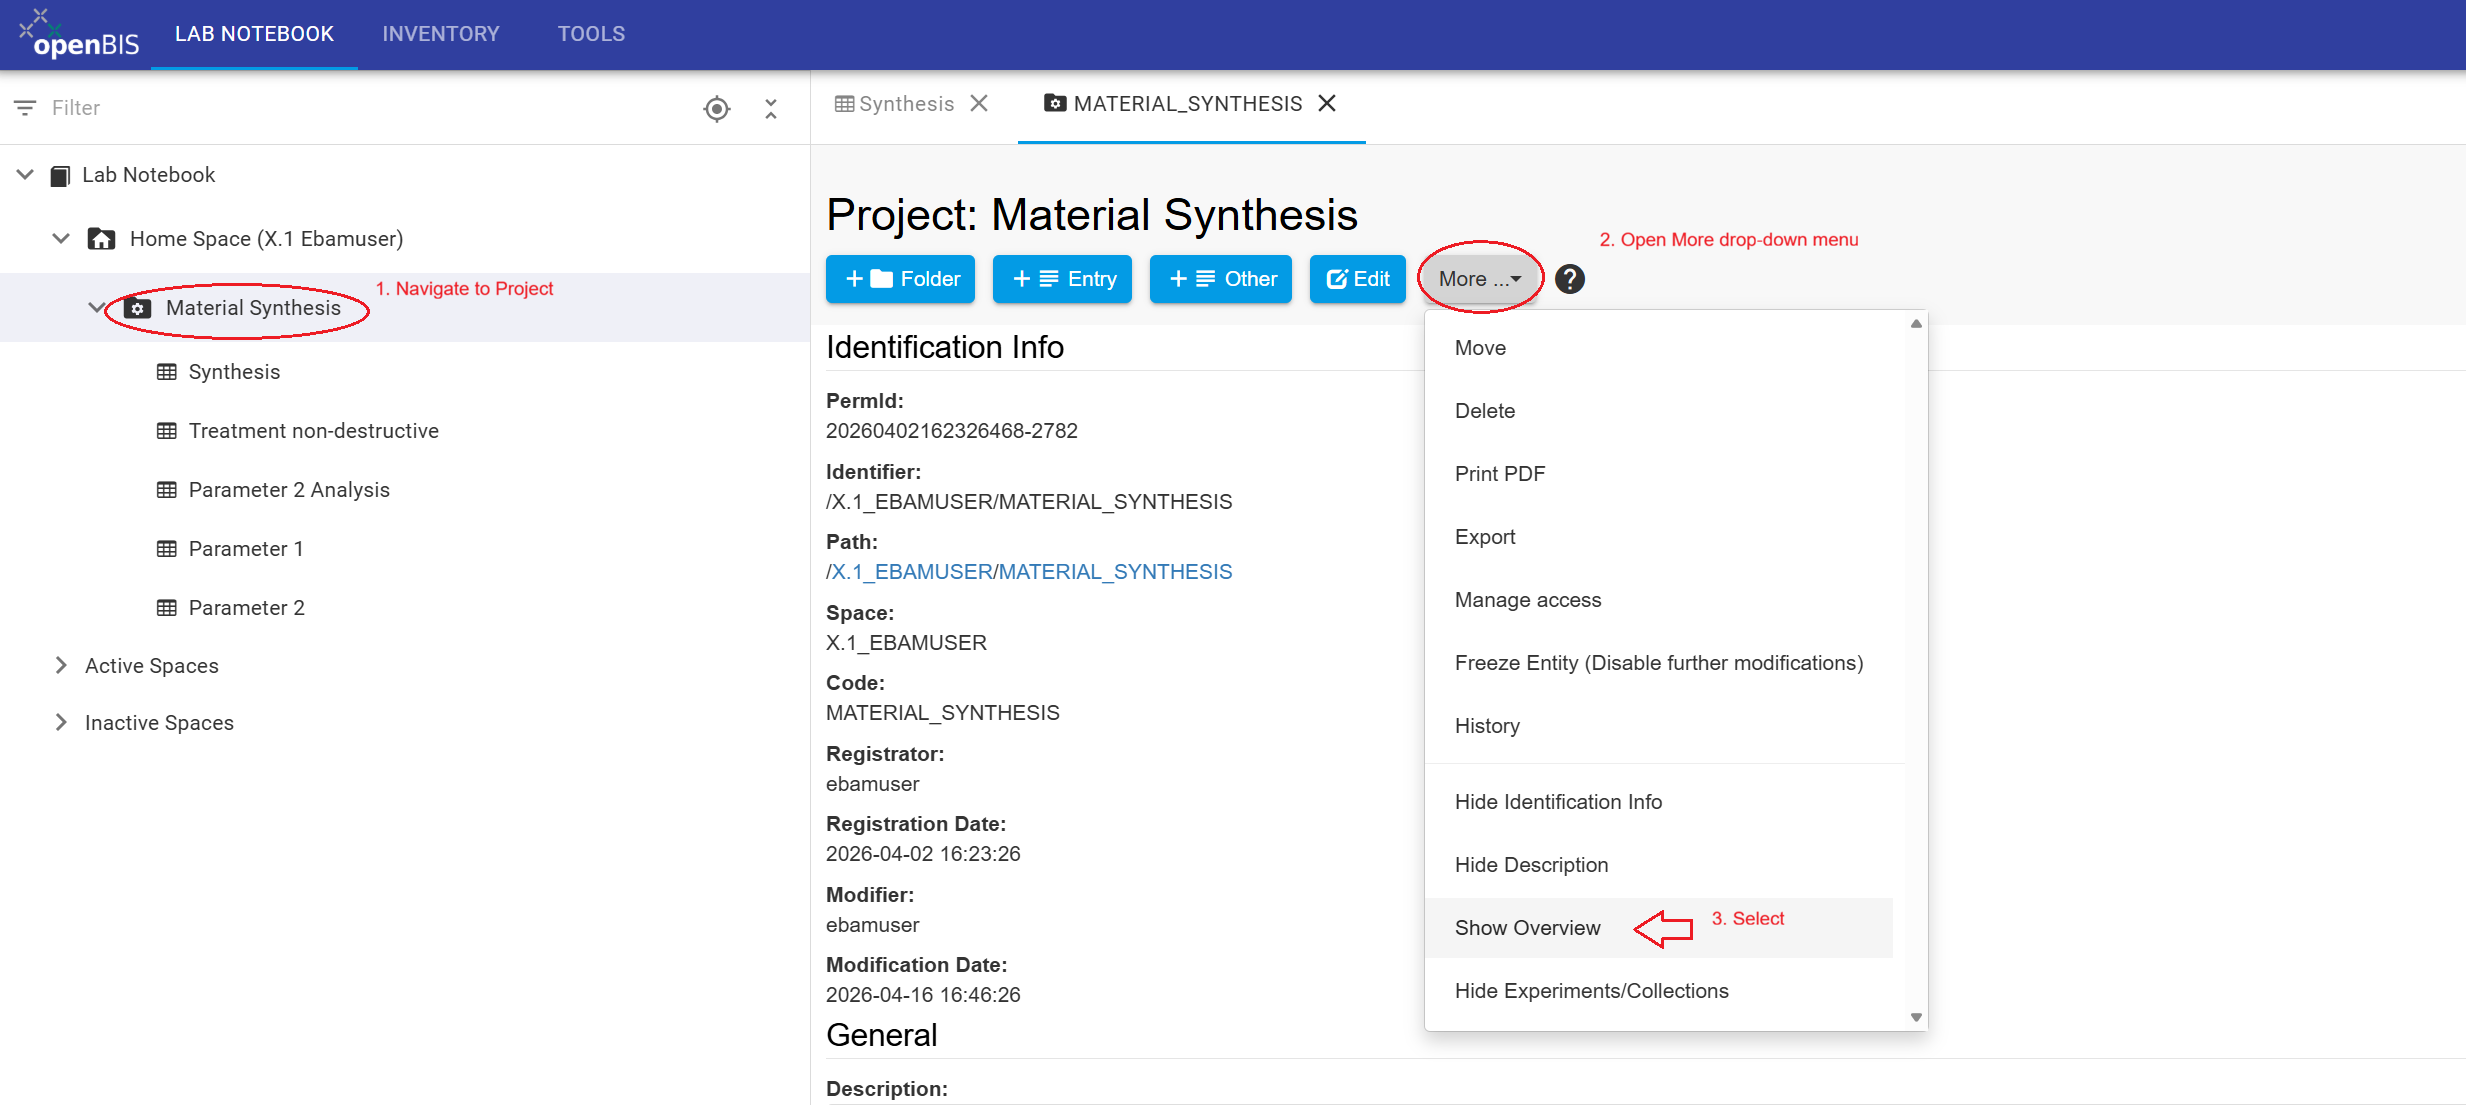Open the Tools top menu
Image resolution: width=2466 pixels, height=1105 pixels.
coord(591,34)
